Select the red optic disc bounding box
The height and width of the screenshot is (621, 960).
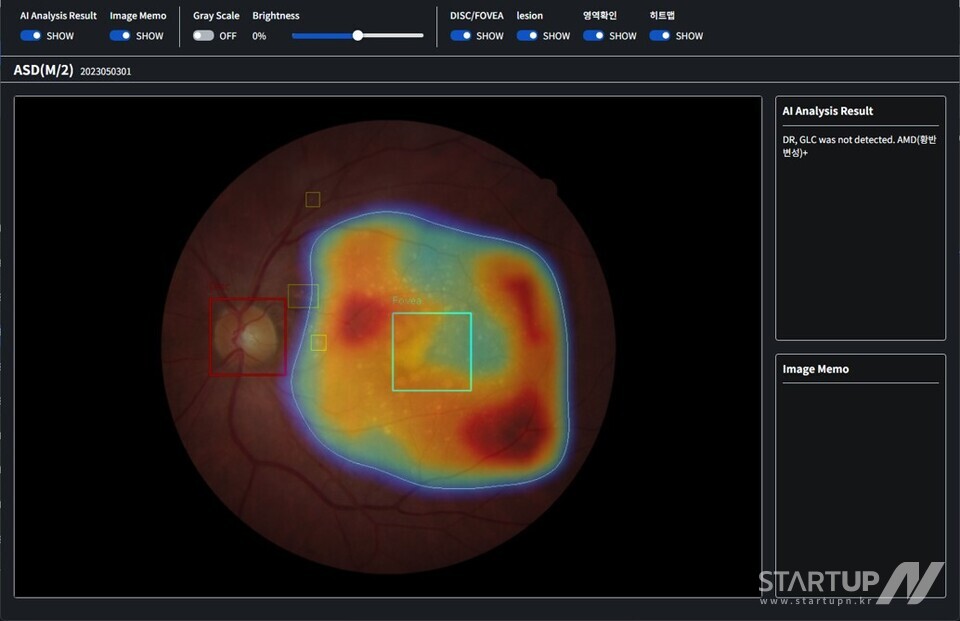pos(247,337)
